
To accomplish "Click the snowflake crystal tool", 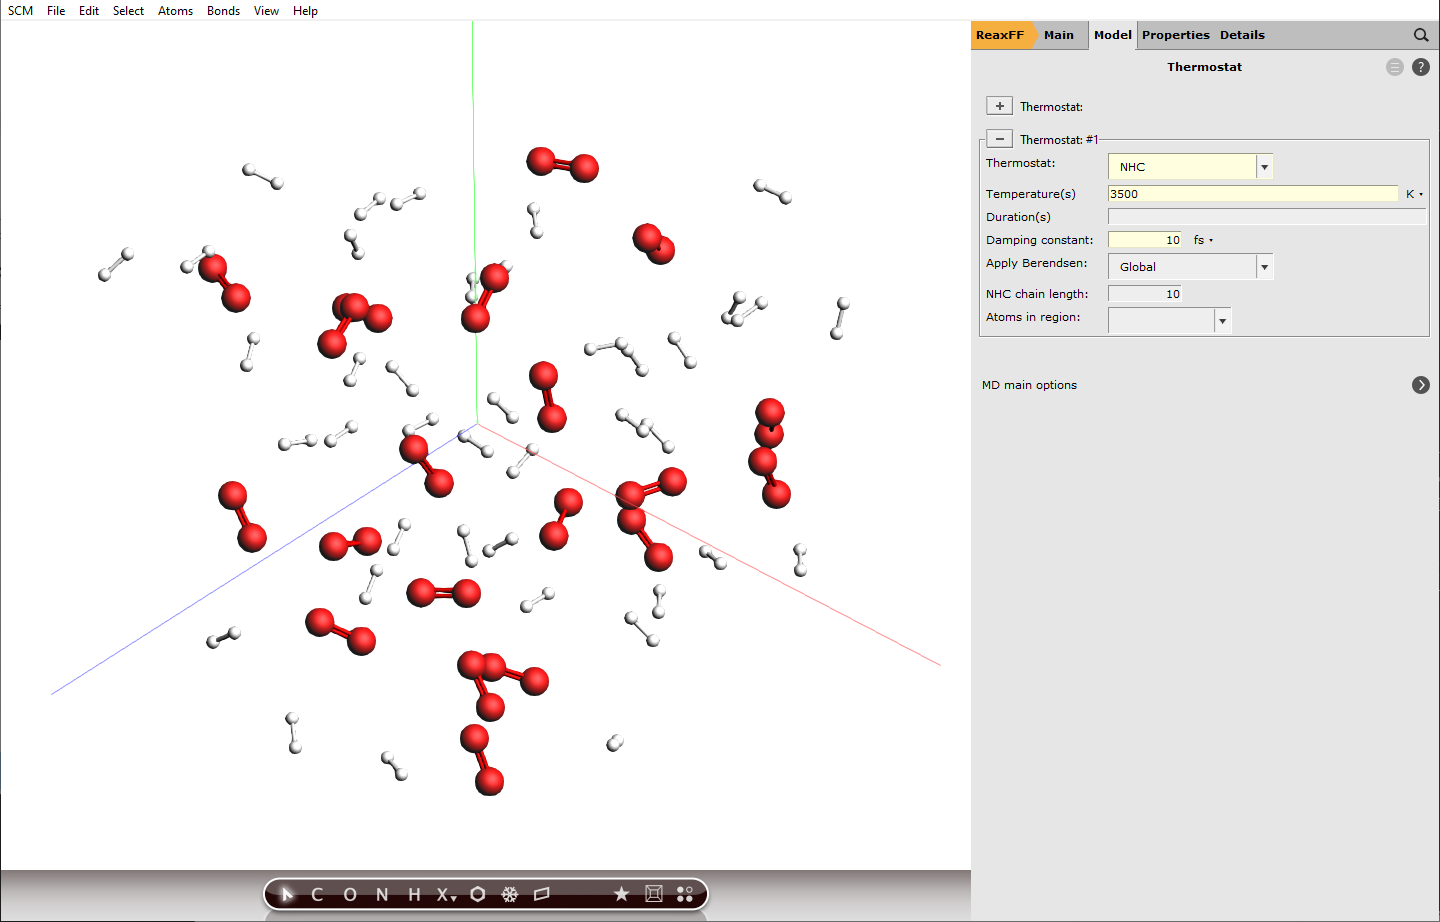I will (x=511, y=894).
